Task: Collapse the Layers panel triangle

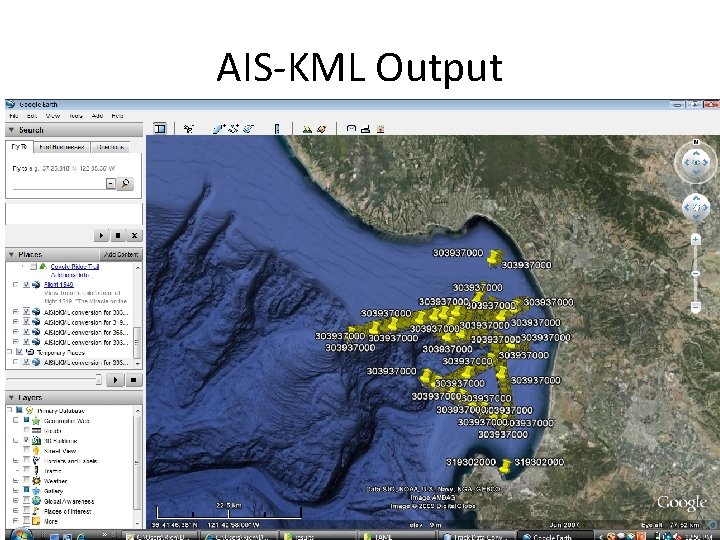Action: [11, 397]
